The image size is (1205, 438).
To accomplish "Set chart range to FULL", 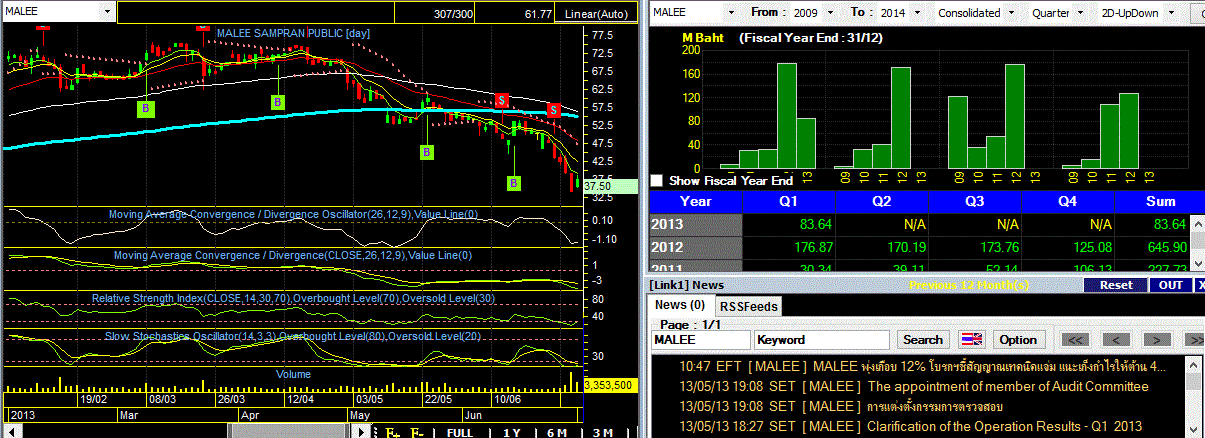I will coord(460,432).
